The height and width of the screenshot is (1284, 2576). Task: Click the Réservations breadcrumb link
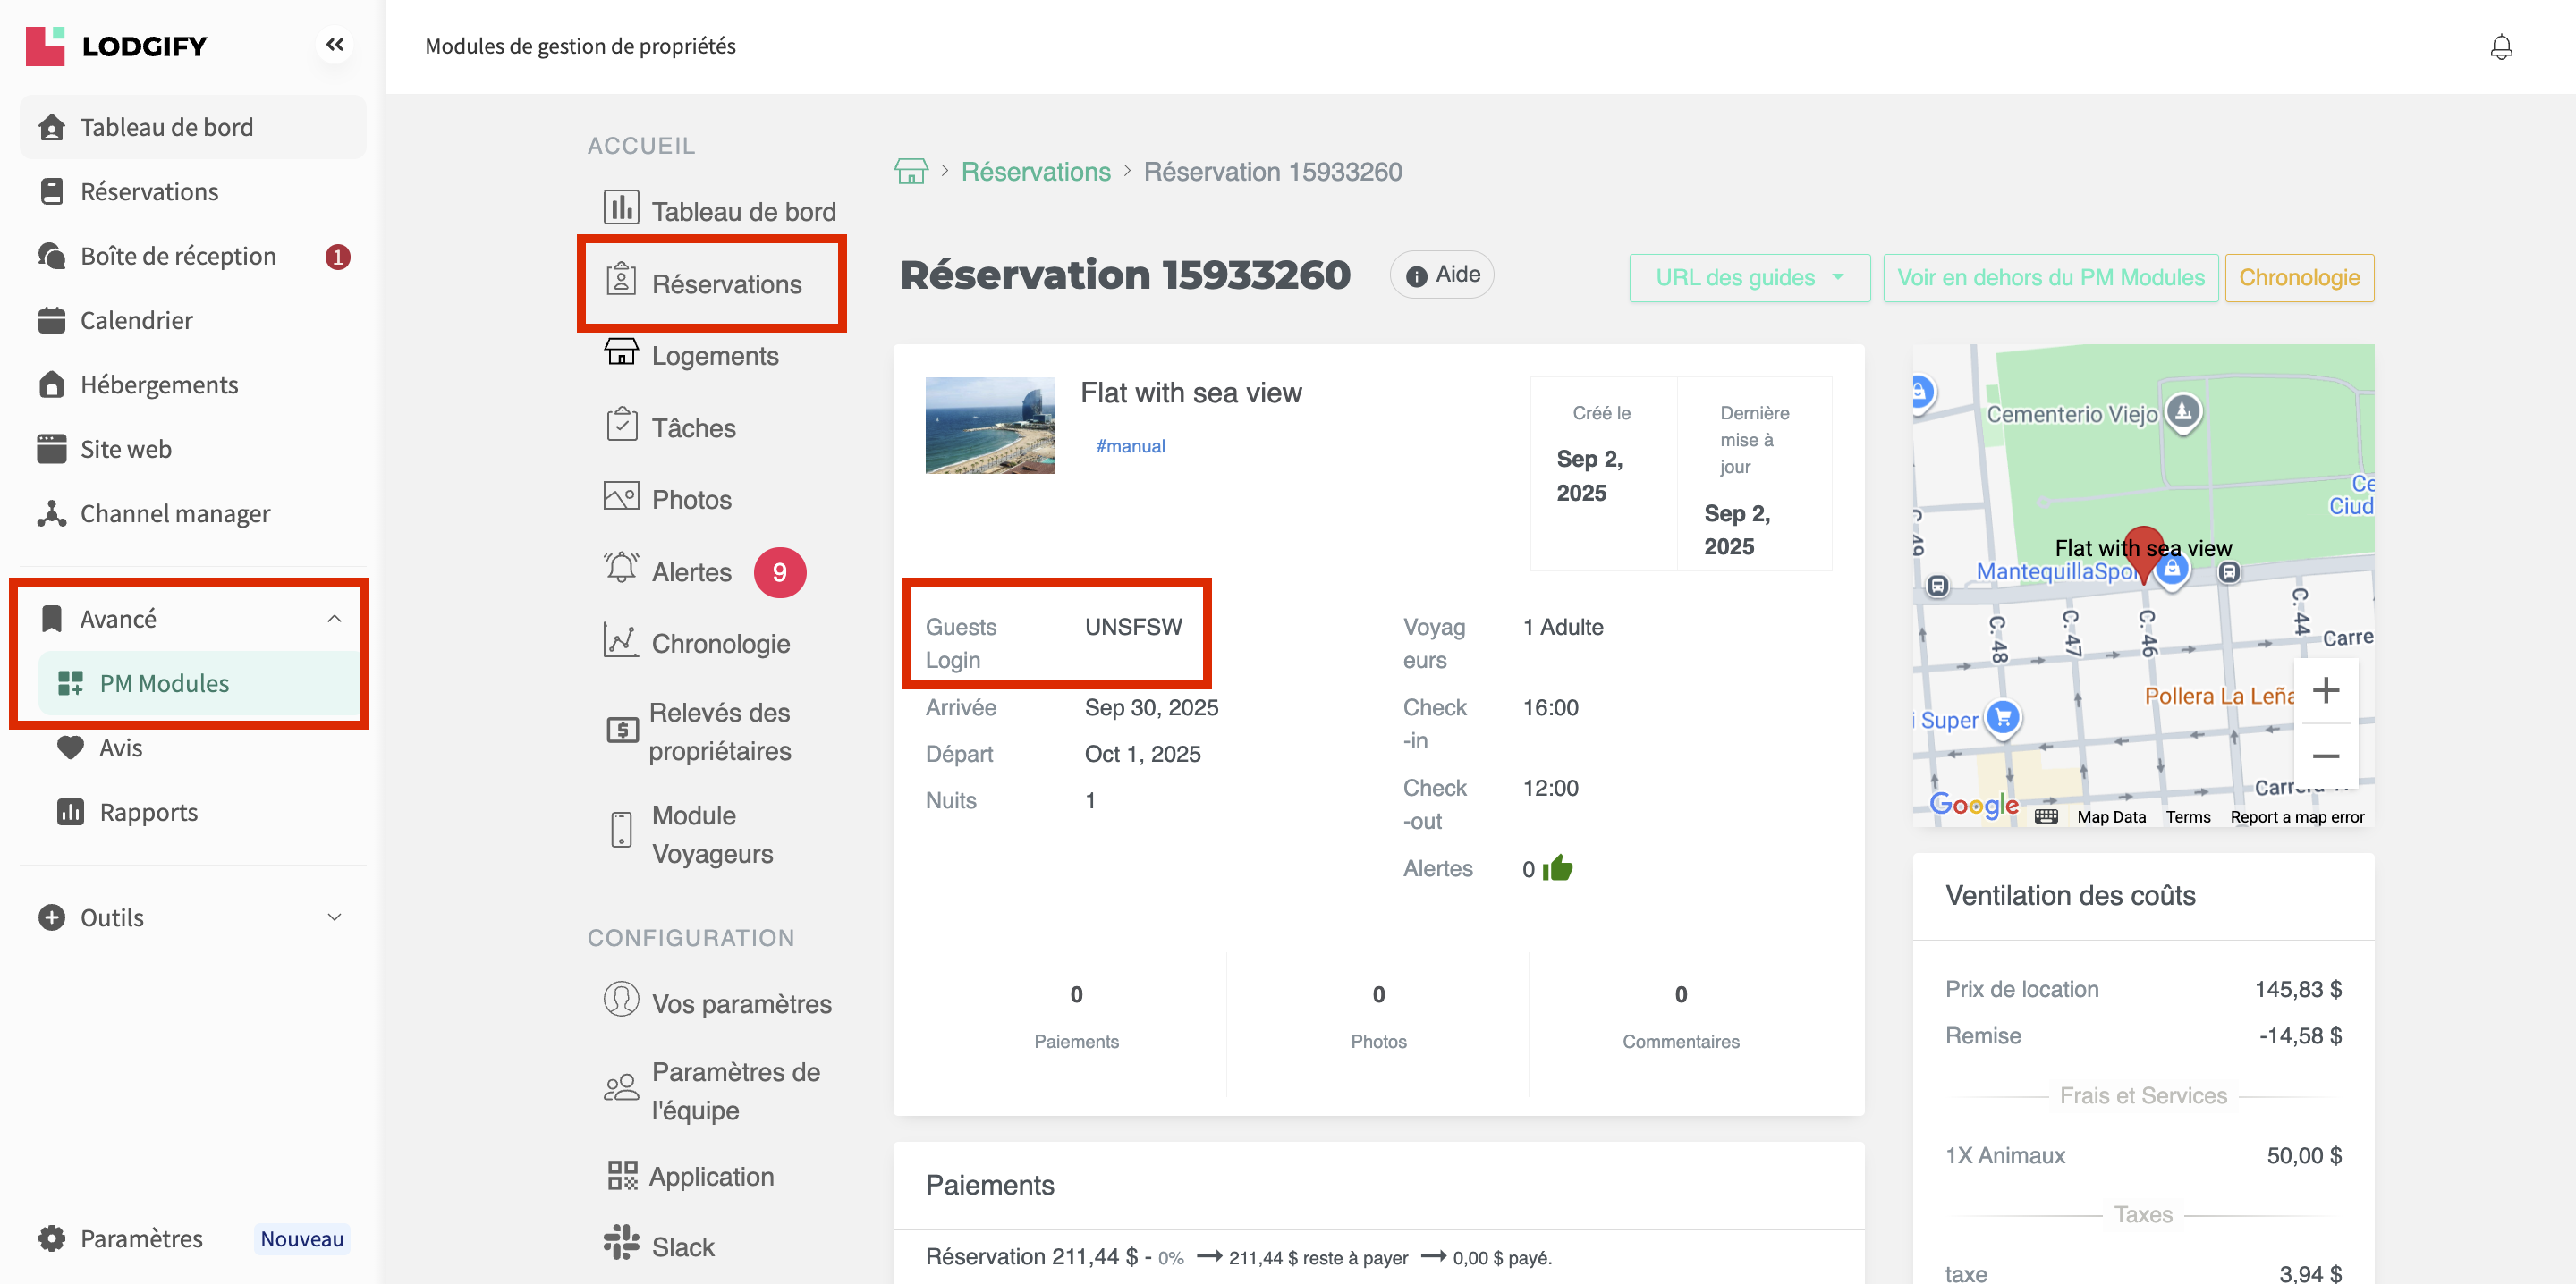tap(1035, 172)
